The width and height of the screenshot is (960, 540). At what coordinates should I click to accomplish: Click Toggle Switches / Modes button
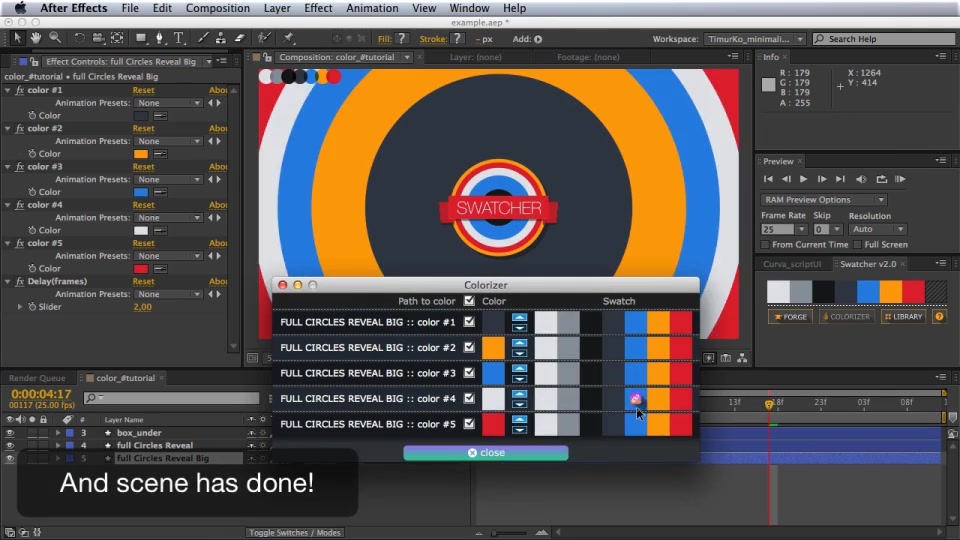[x=294, y=533]
